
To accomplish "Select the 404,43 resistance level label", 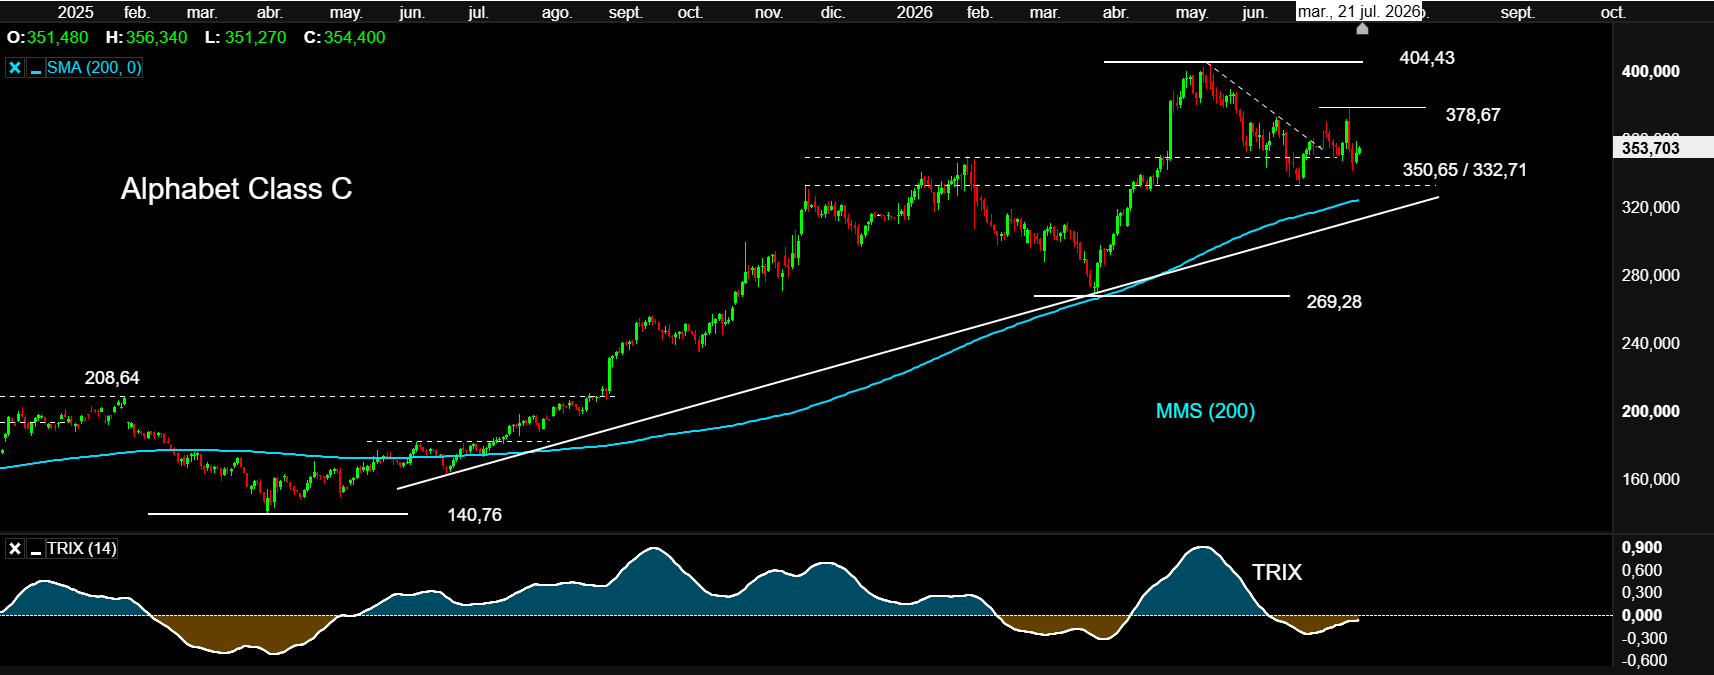I will click(x=1427, y=58).
